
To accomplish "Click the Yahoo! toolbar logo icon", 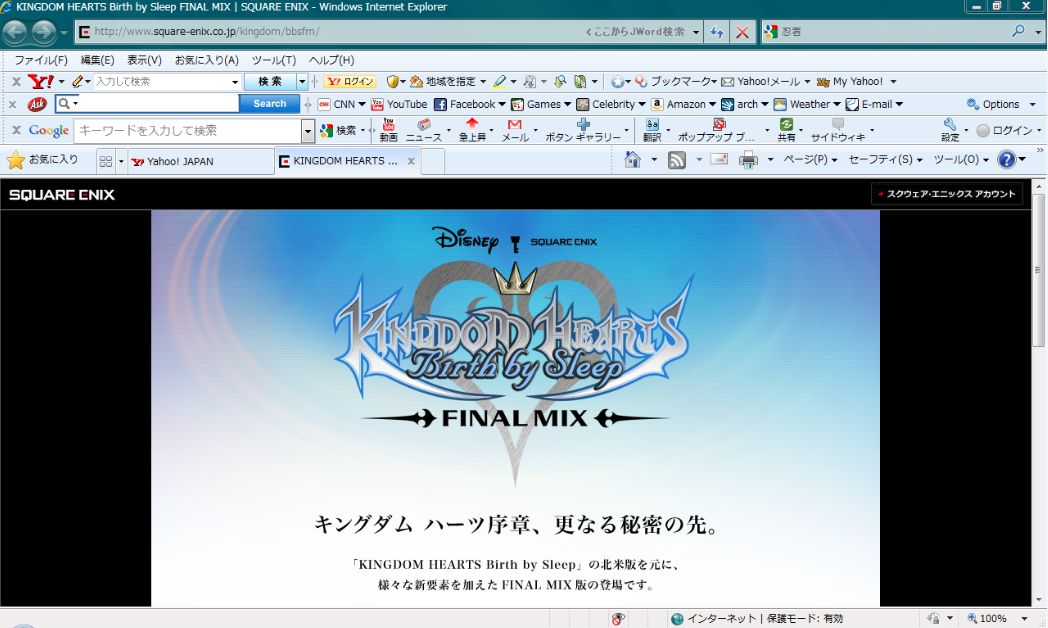I will pyautogui.click(x=41, y=82).
